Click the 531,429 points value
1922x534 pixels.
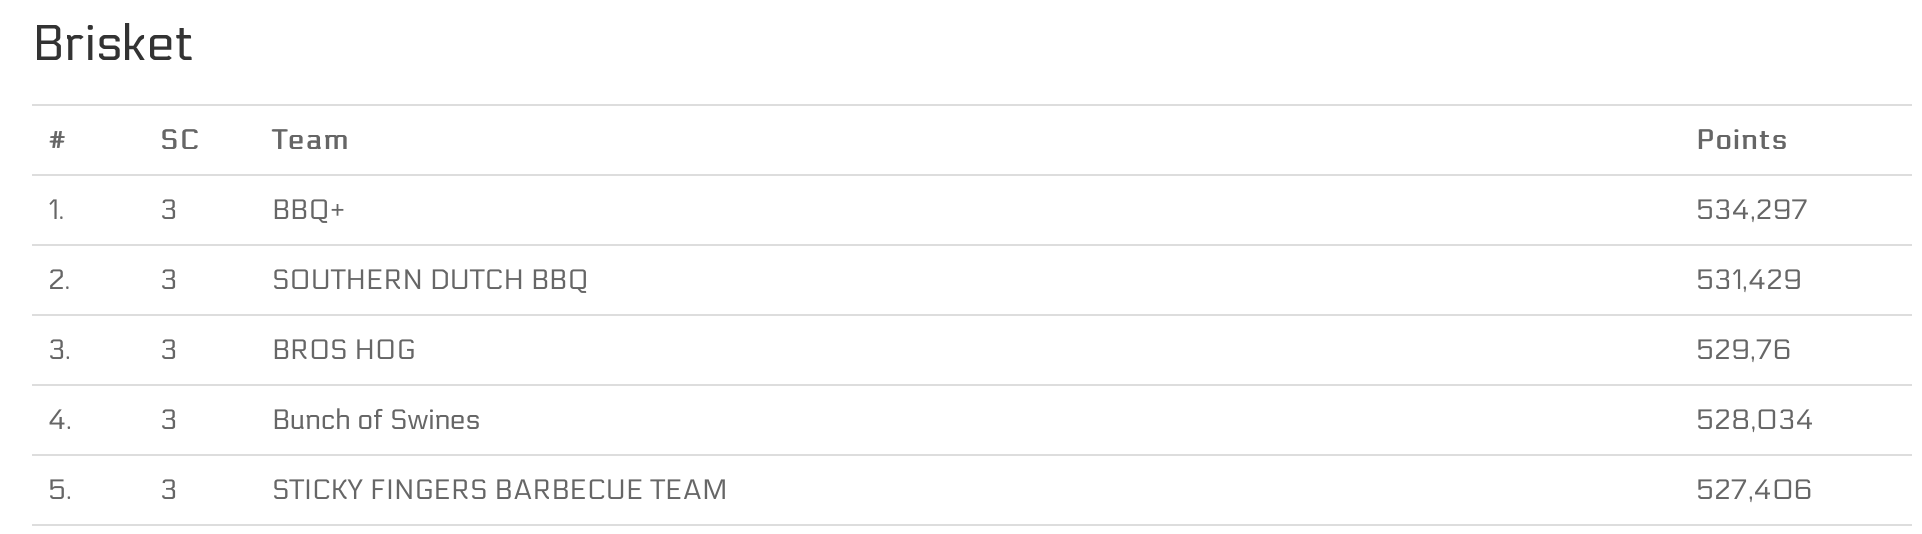[x=1748, y=280]
